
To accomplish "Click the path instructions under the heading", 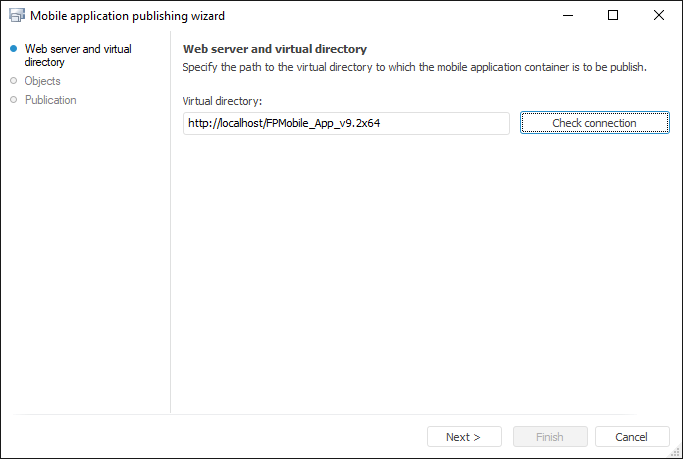I will 415,68.
